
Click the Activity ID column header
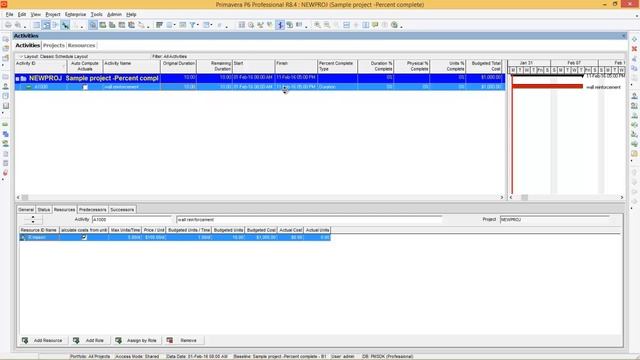coord(40,66)
